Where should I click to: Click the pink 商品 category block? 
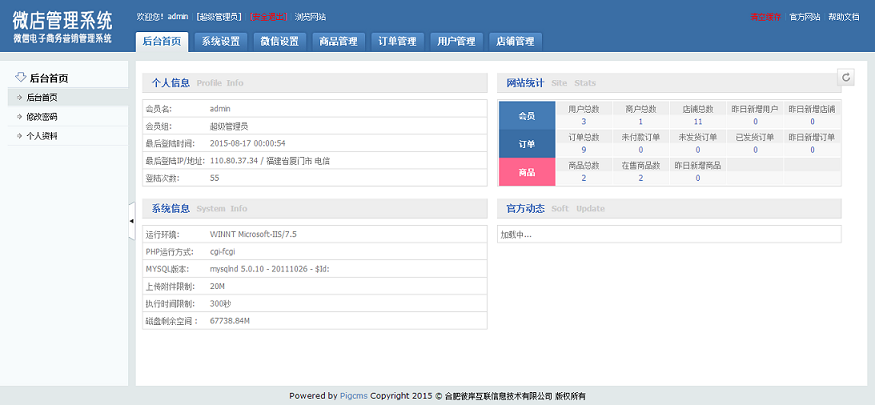pos(526,172)
